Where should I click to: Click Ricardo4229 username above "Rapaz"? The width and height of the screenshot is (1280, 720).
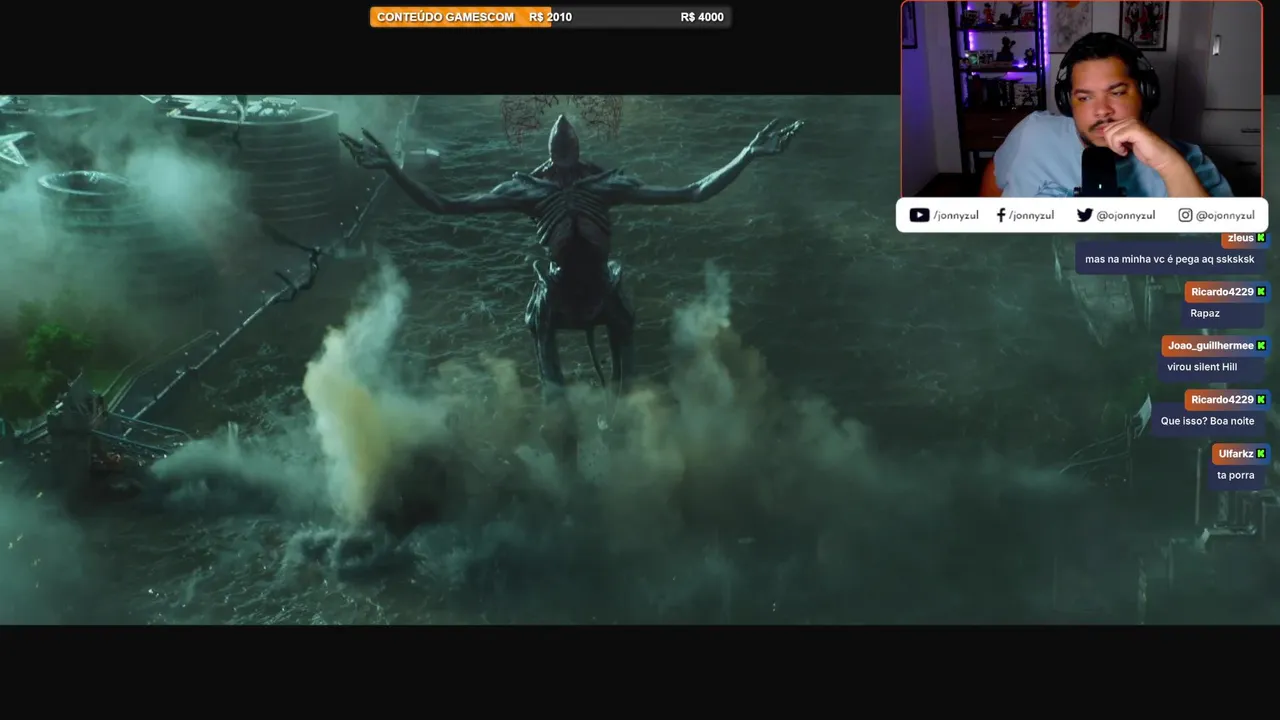[x=1222, y=292]
